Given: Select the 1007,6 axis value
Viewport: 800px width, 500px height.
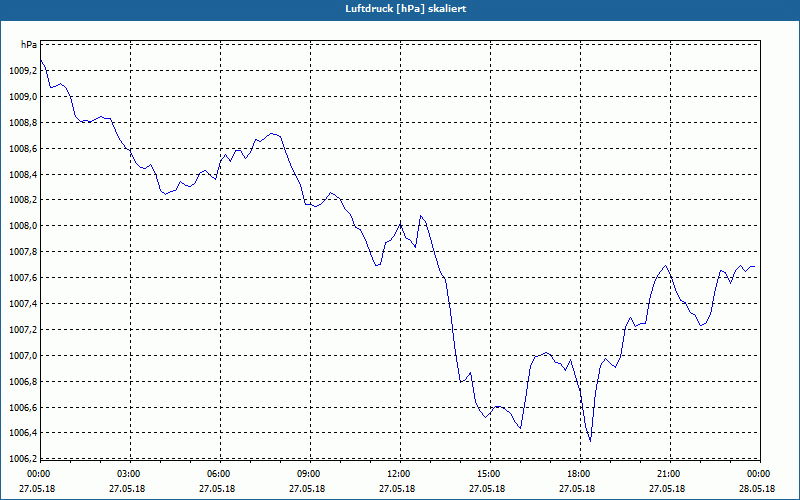Looking at the screenshot, I should click(23, 278).
